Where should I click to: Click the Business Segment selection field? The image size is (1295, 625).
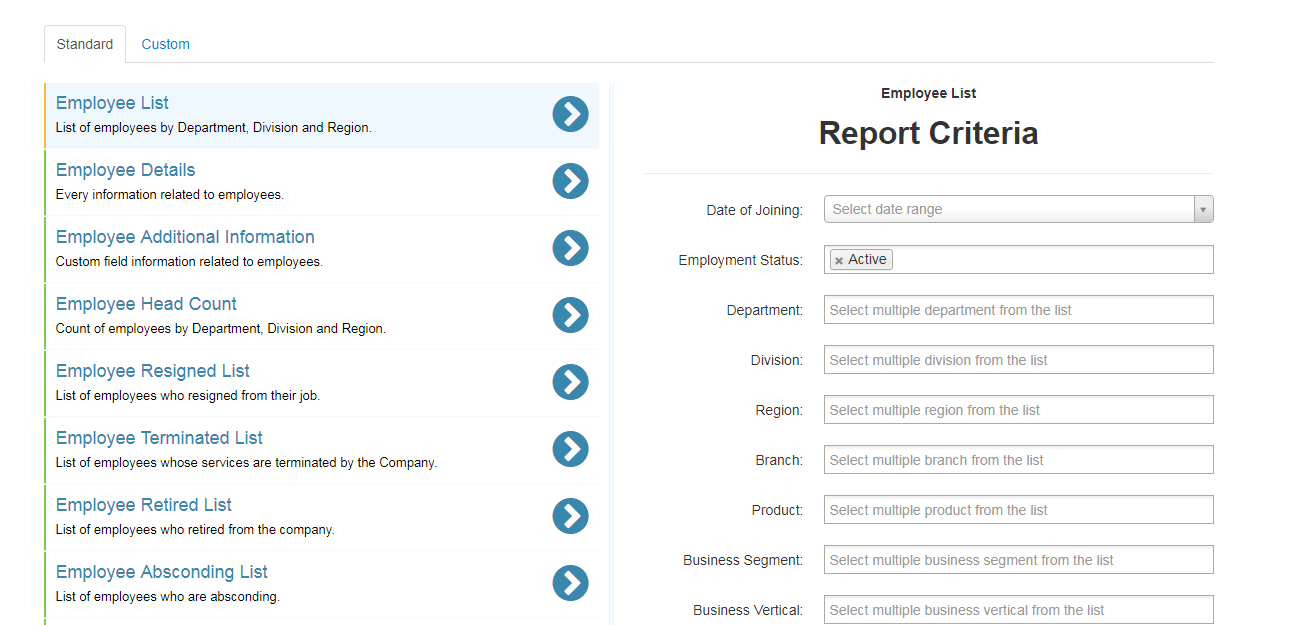click(1018, 560)
